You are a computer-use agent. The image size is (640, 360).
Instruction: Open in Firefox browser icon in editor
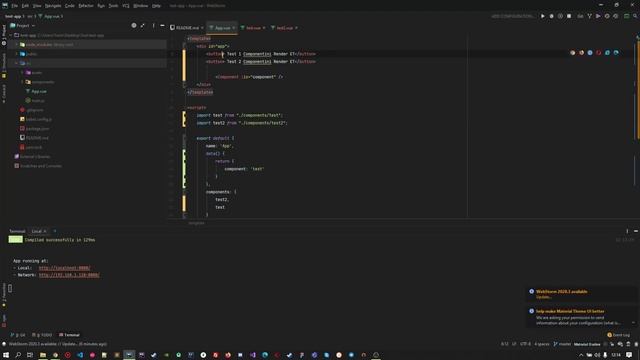pos(581,53)
